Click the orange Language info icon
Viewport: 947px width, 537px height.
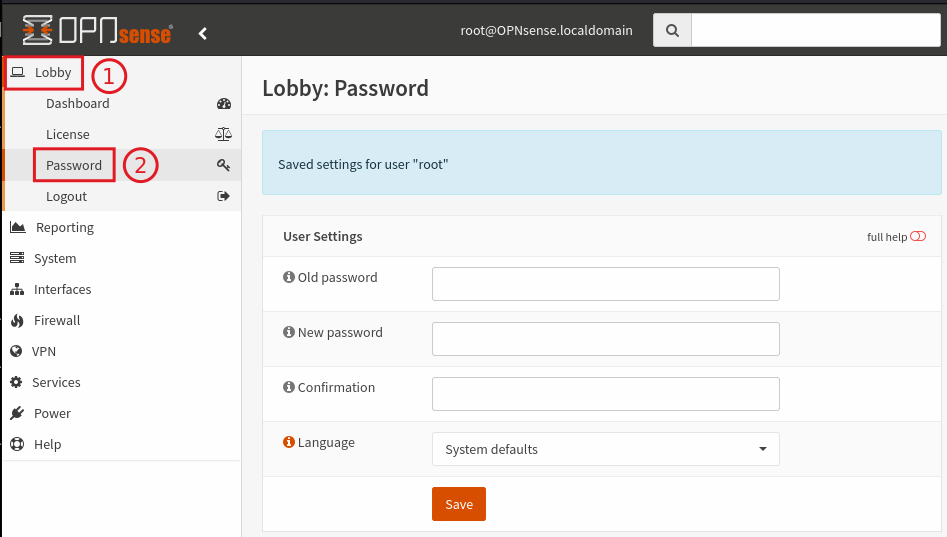289,442
